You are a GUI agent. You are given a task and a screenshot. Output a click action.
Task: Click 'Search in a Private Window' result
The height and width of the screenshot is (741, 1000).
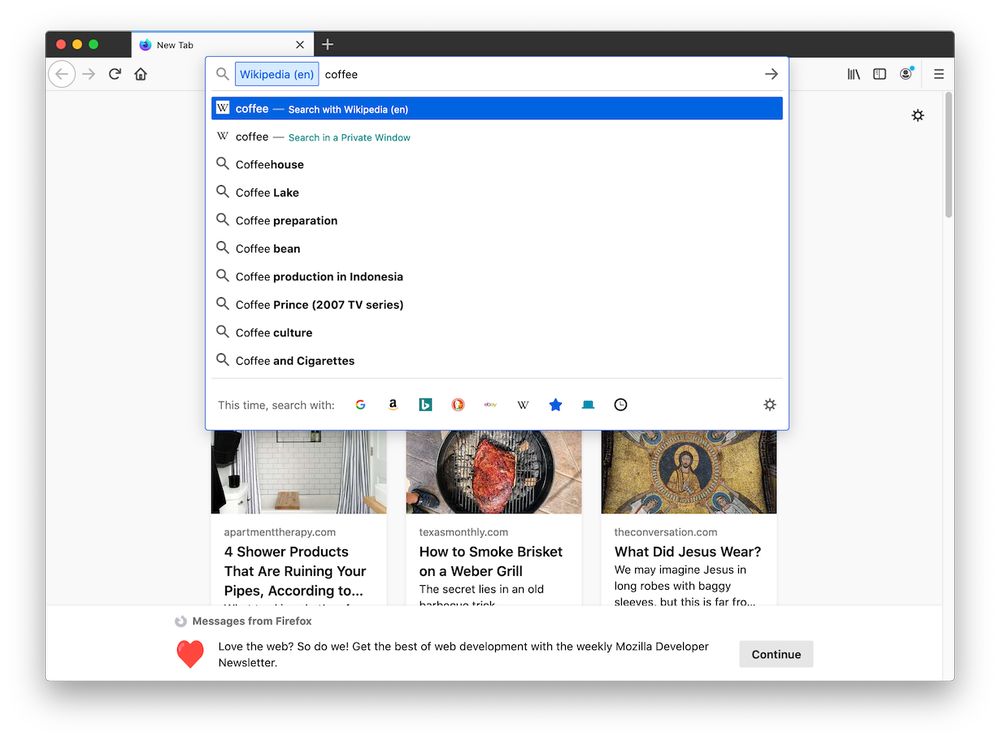point(349,137)
